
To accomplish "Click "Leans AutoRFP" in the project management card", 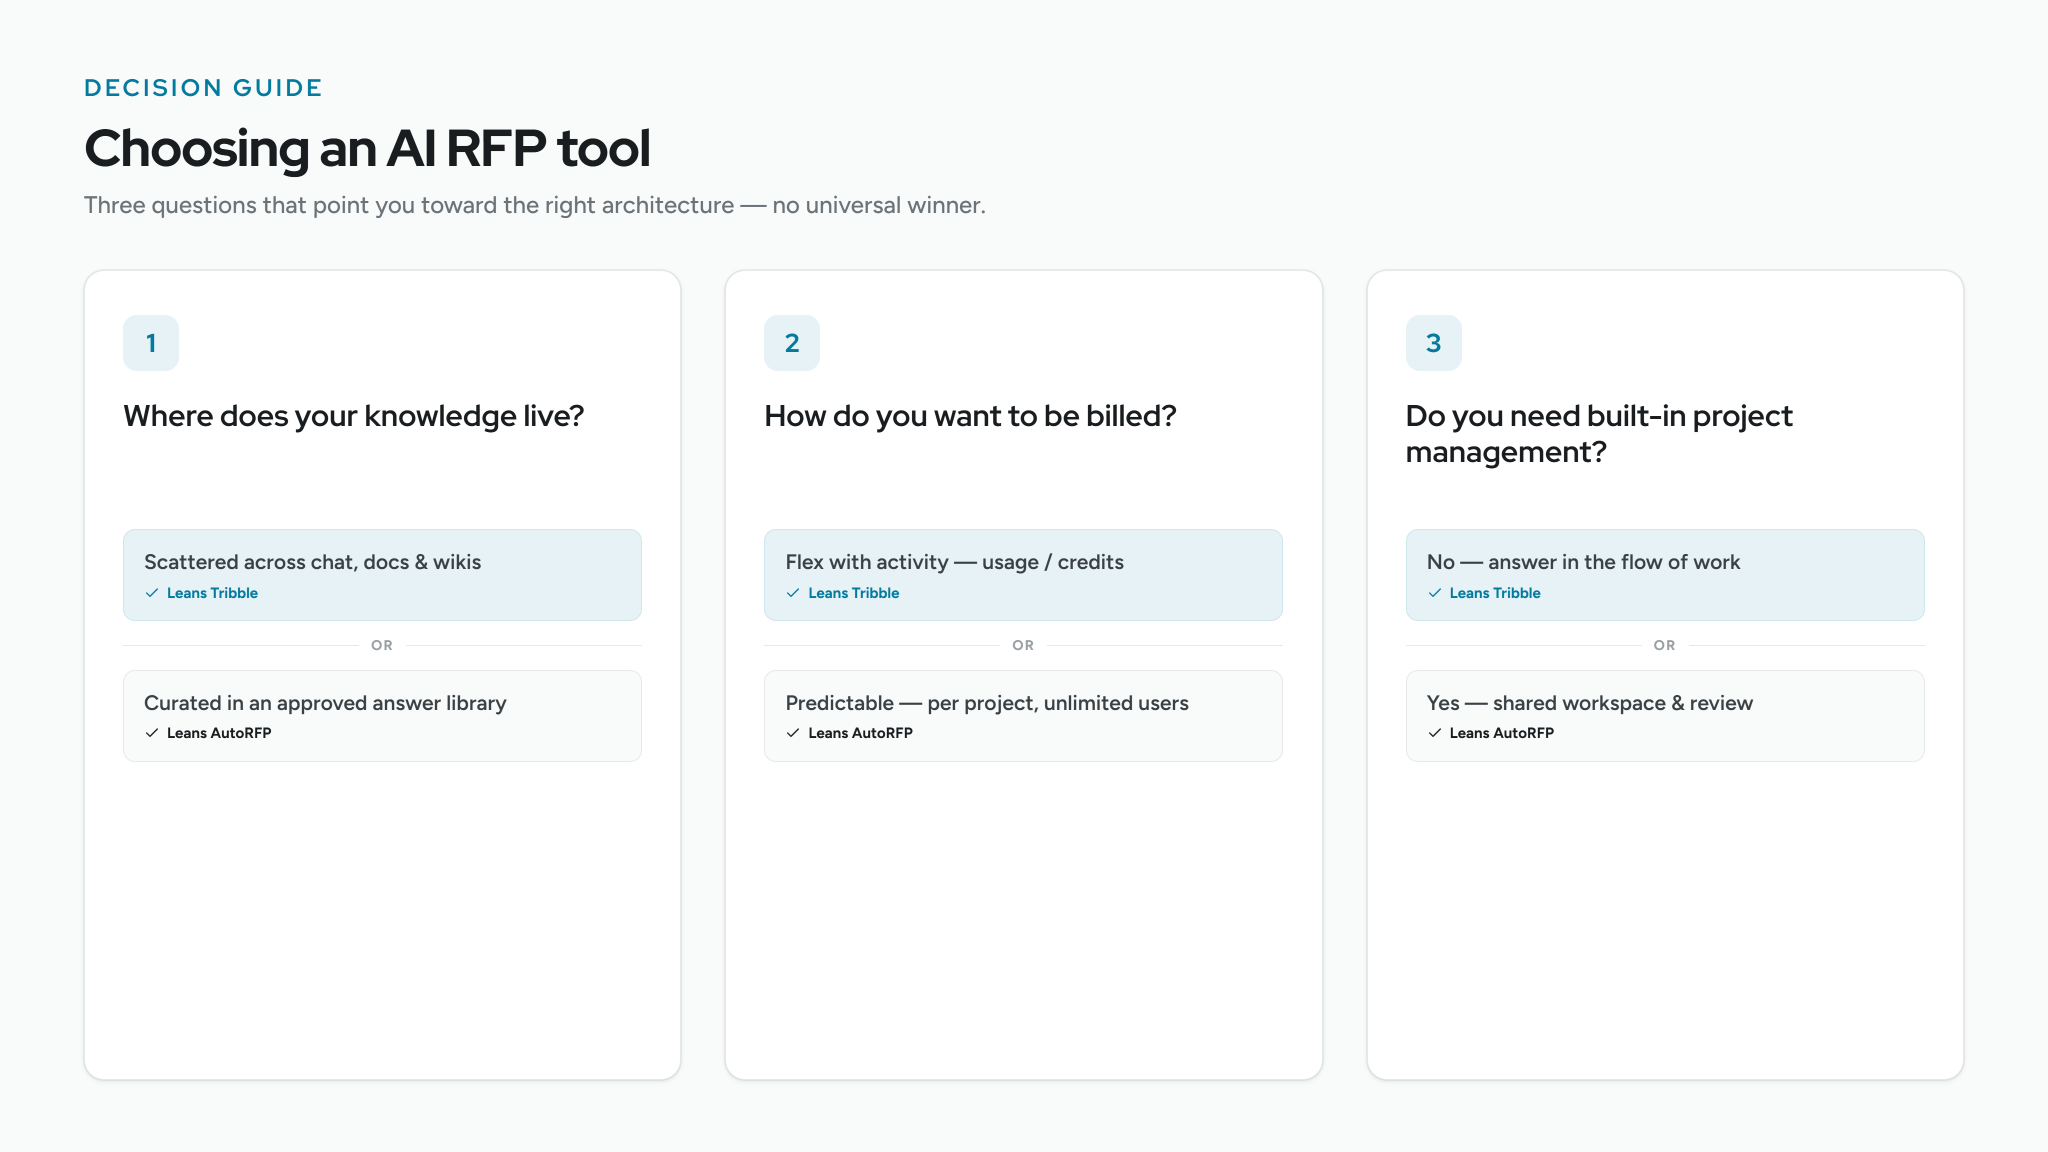I will point(1502,733).
